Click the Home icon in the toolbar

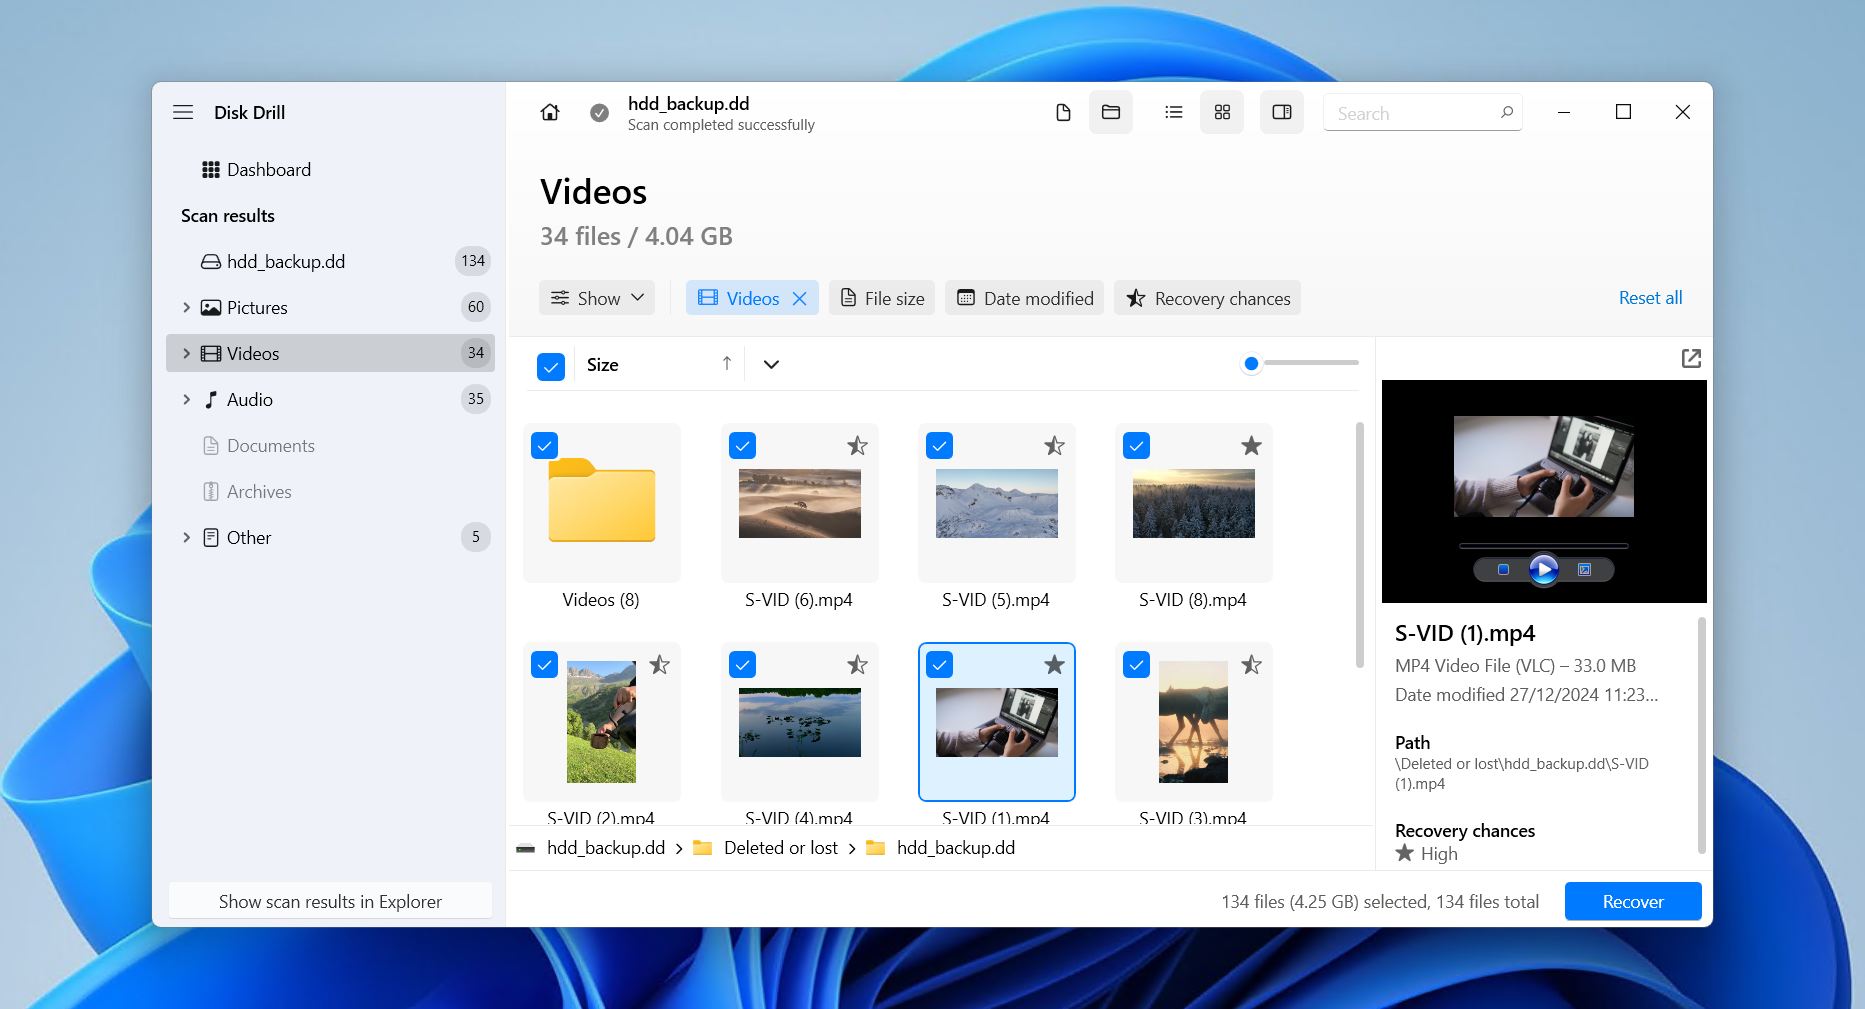(549, 112)
